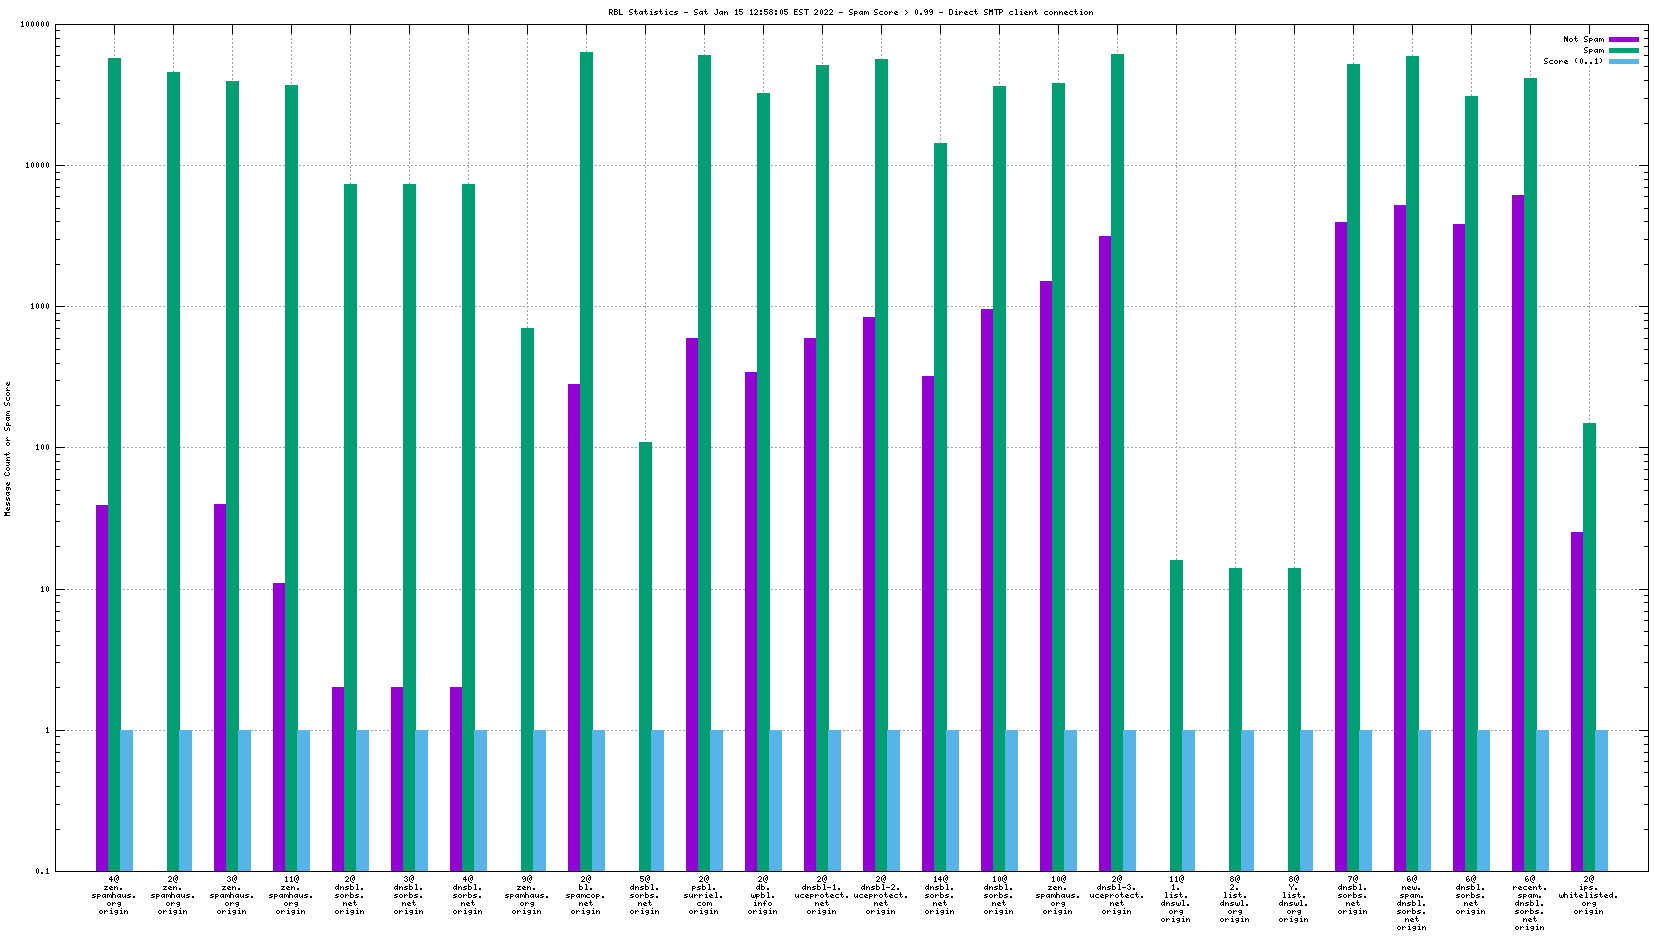This screenshot has height=936, width=1664.
Task: Click the psbl.surriel.com x-axis label
Action: (704, 895)
